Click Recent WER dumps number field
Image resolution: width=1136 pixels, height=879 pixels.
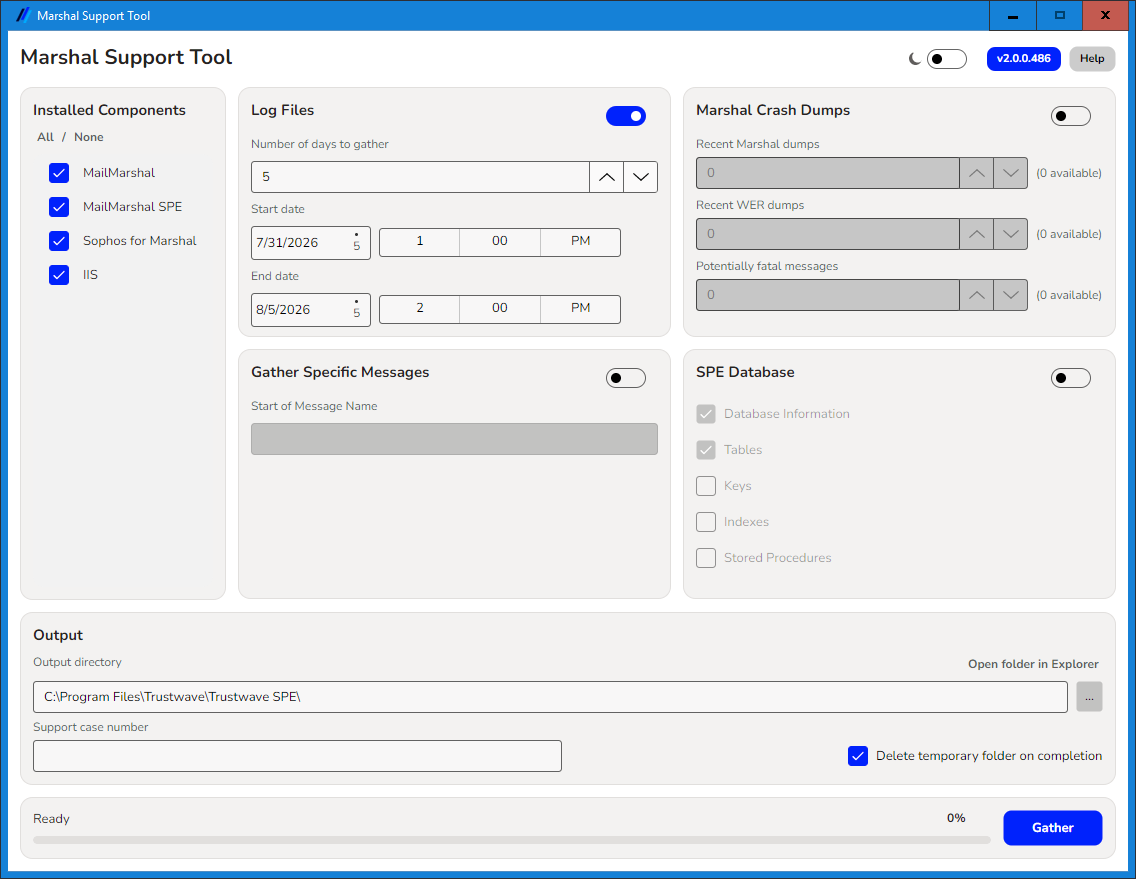click(827, 234)
